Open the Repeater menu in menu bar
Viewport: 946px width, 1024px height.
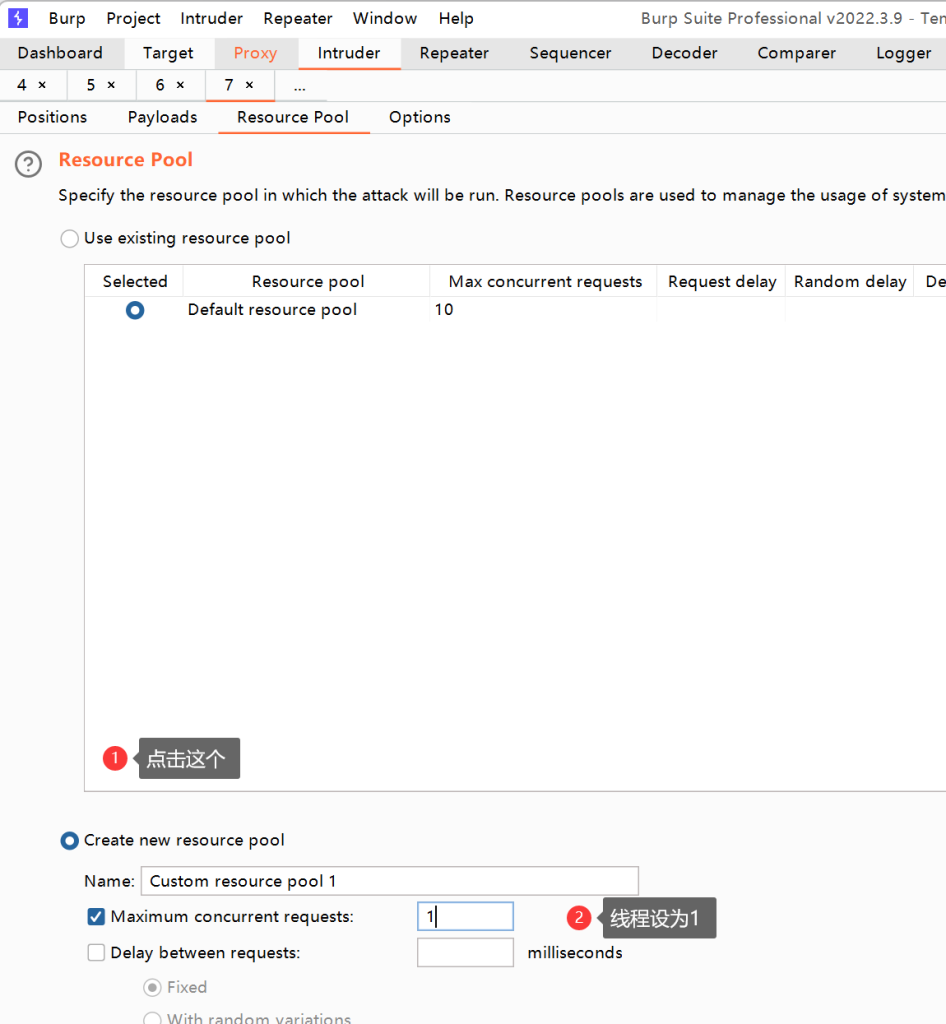298,18
